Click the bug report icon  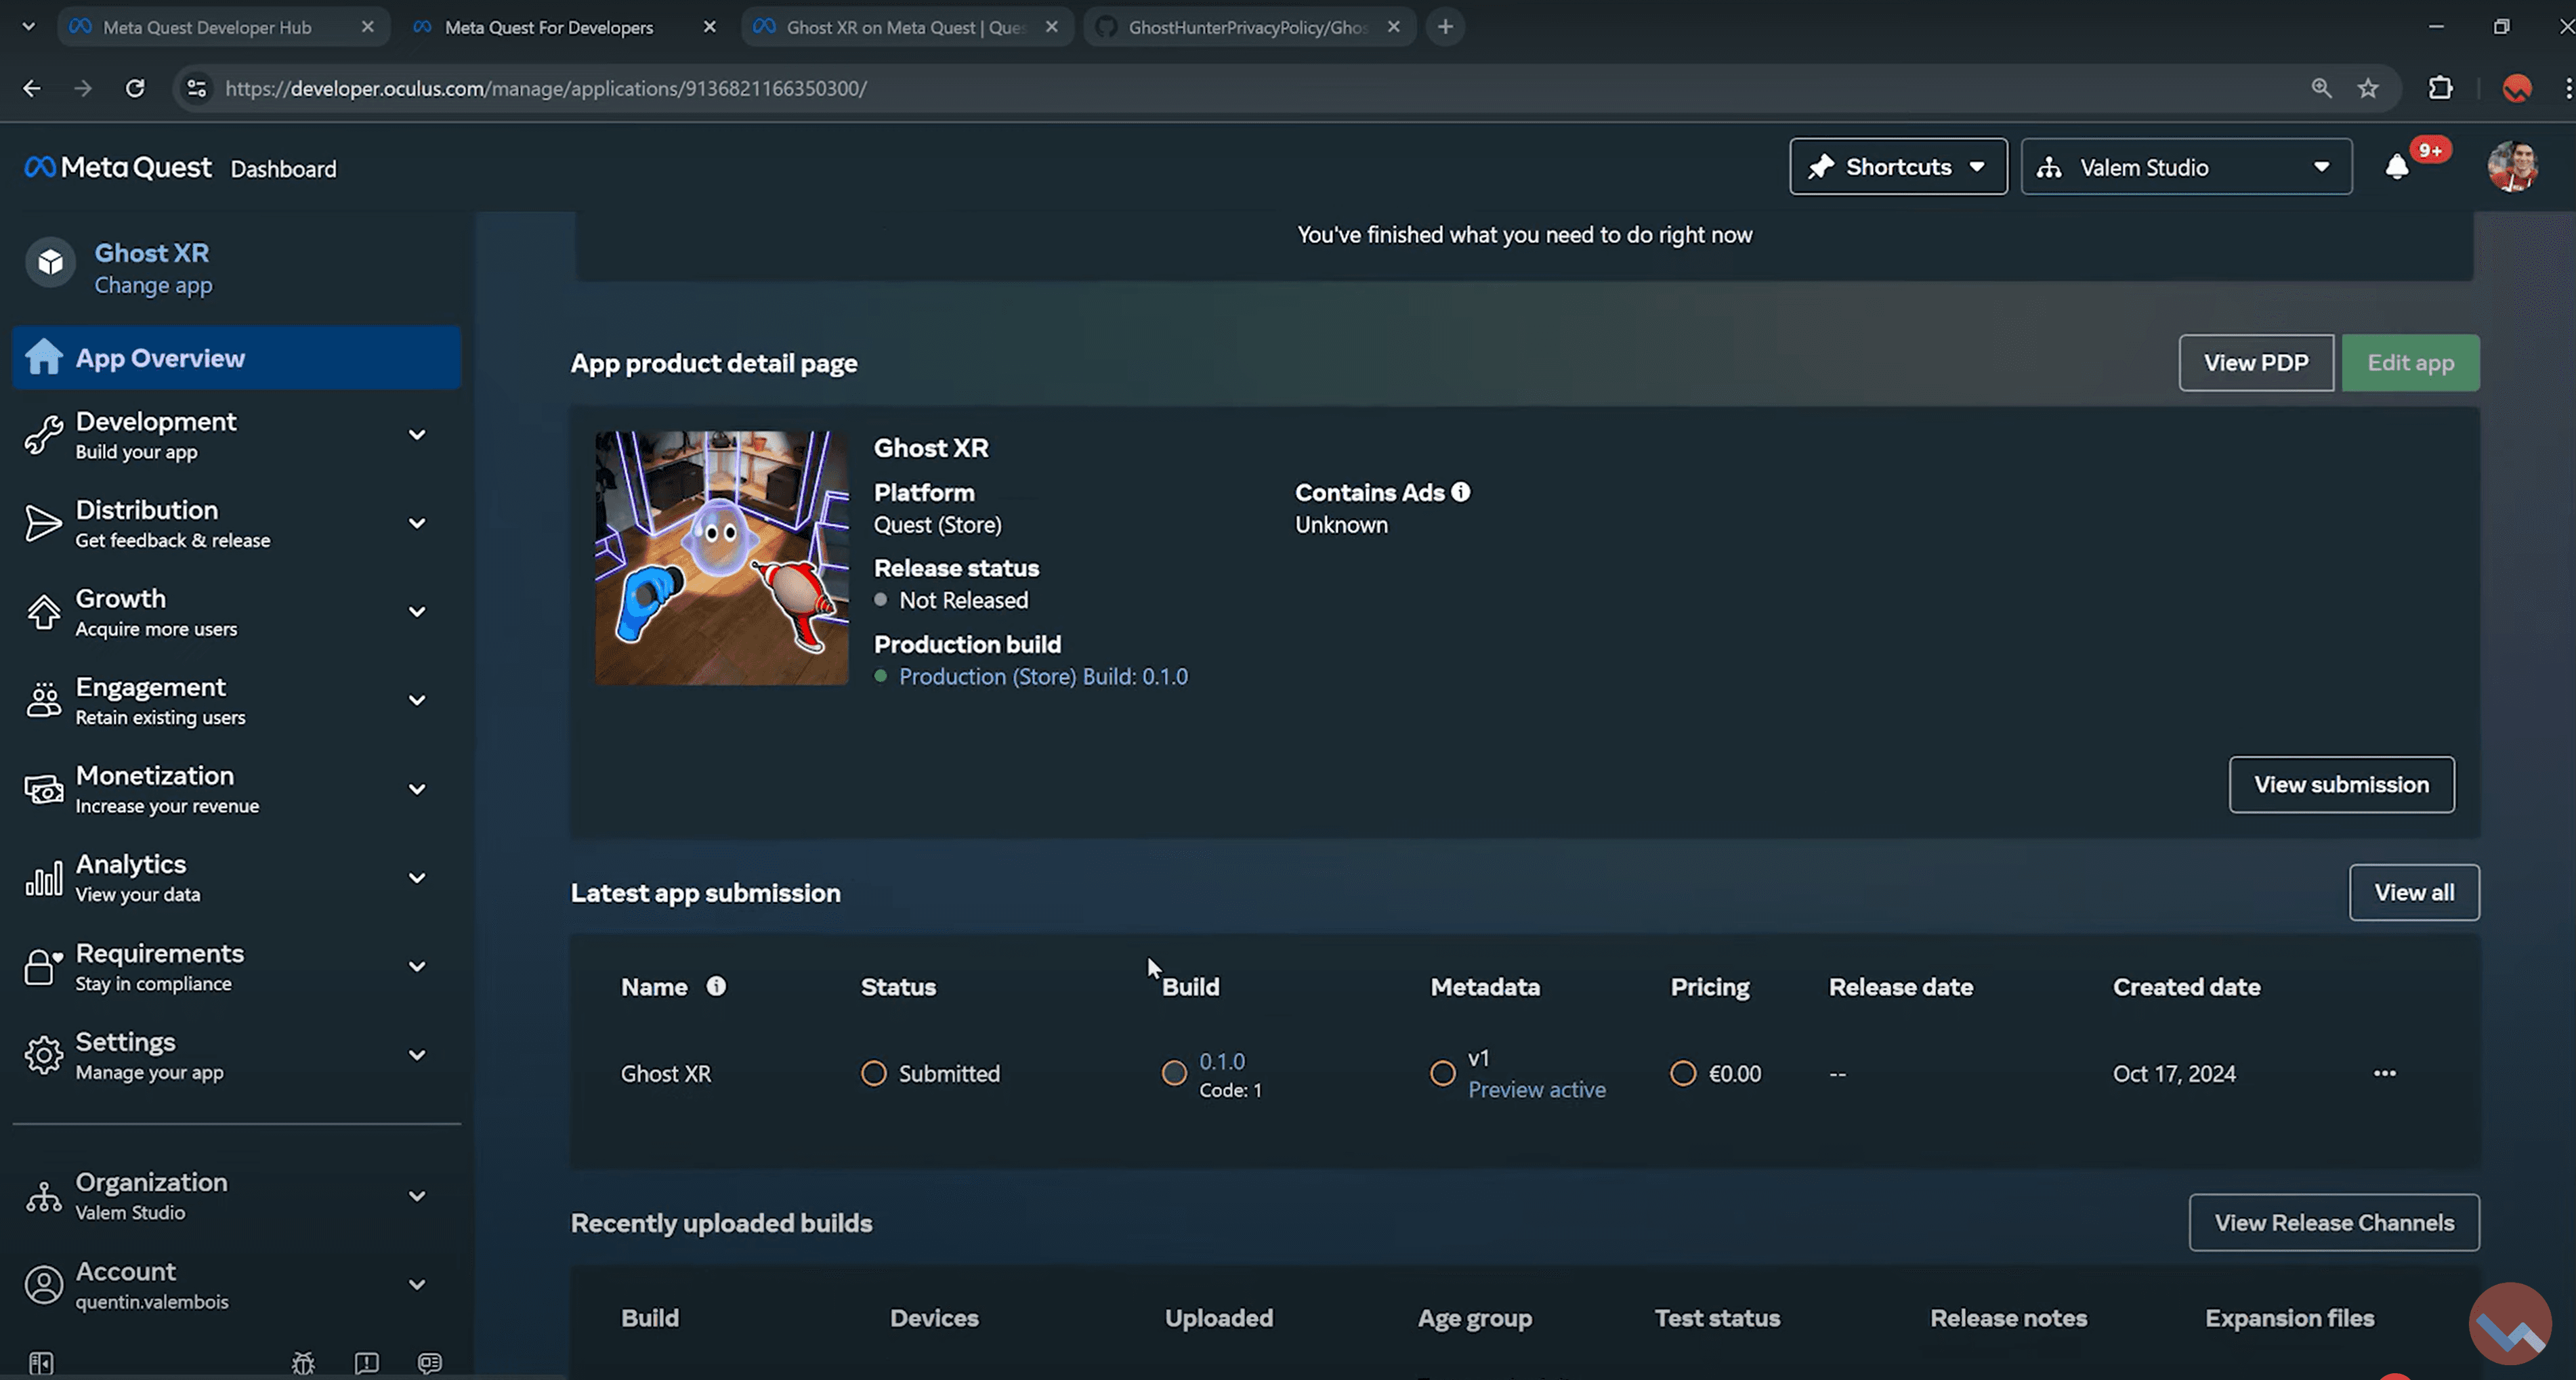(x=303, y=1362)
